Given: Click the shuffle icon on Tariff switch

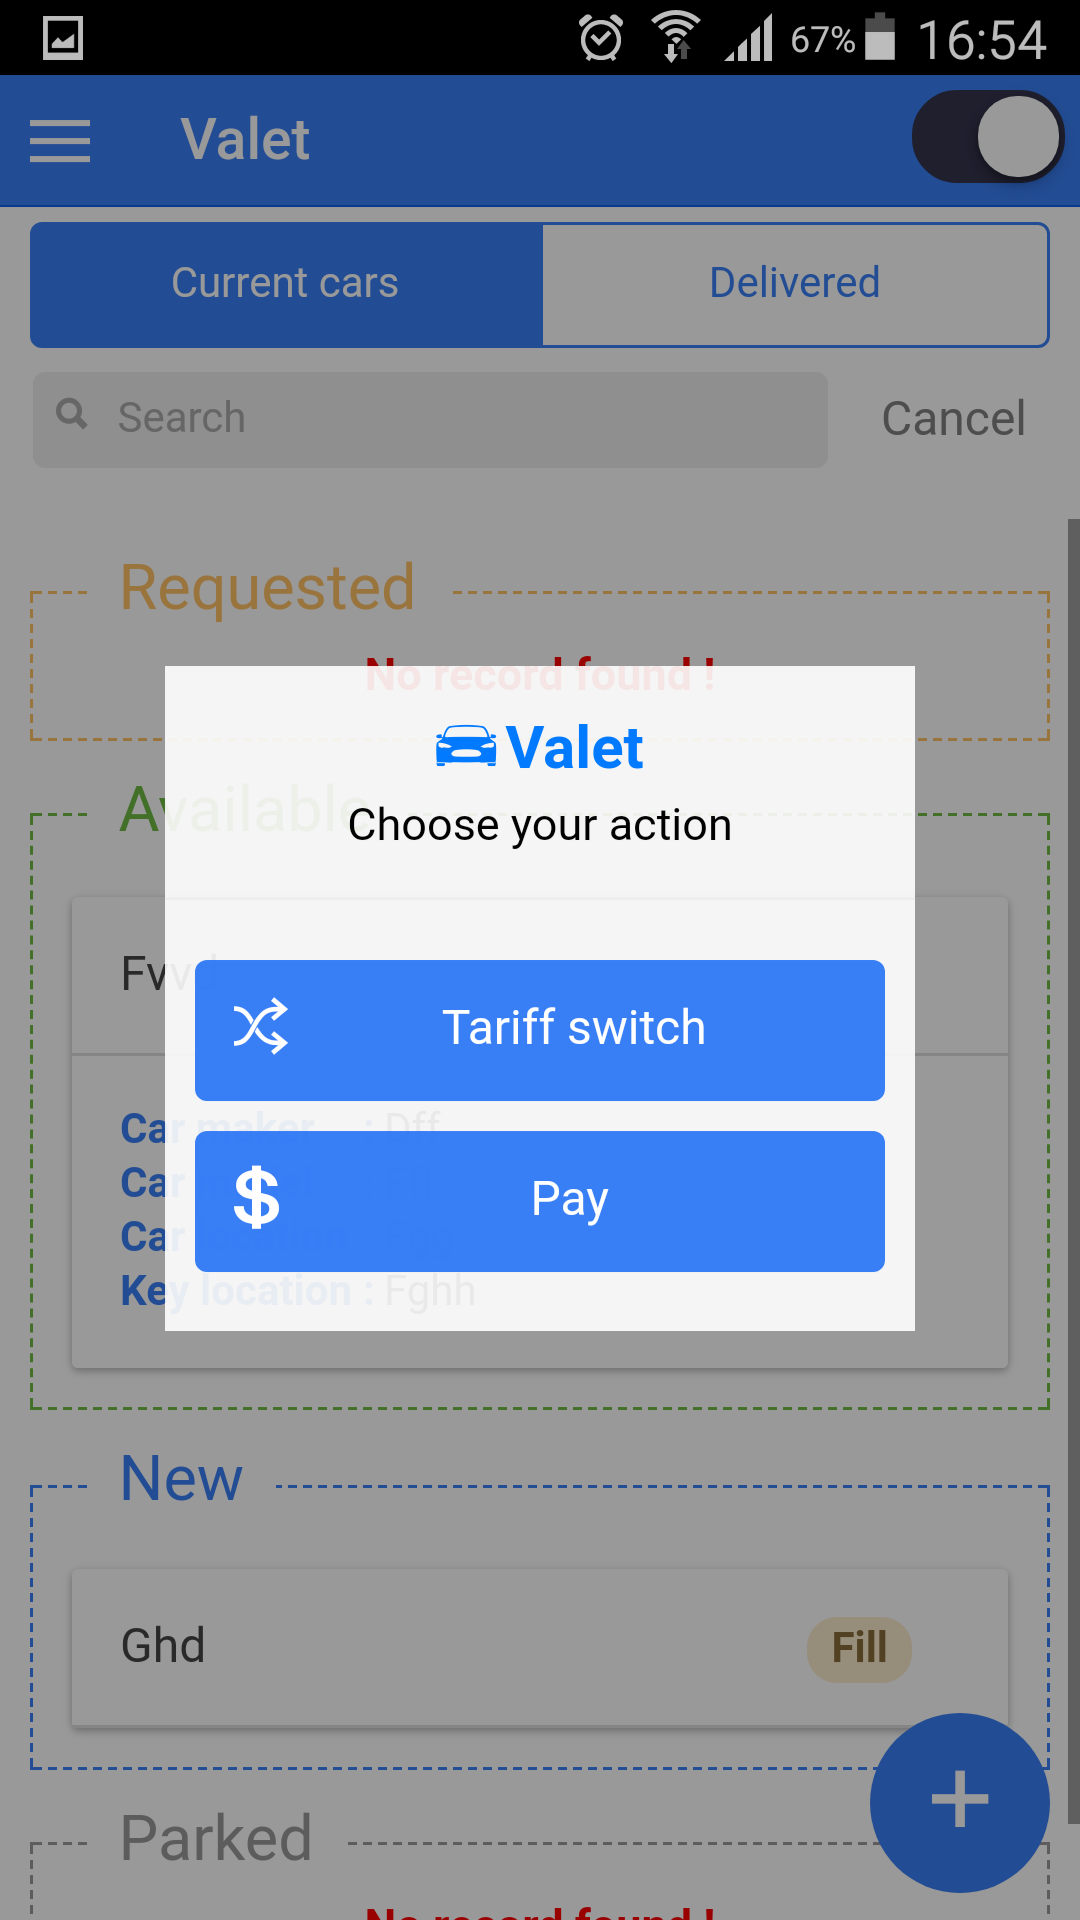Looking at the screenshot, I should tap(260, 1027).
